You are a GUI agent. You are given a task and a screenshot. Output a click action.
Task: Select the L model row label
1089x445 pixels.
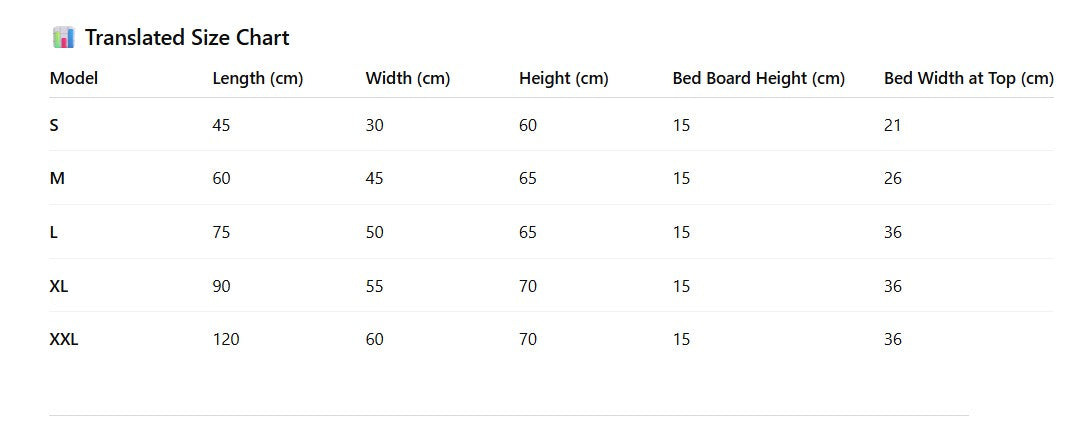[54, 232]
